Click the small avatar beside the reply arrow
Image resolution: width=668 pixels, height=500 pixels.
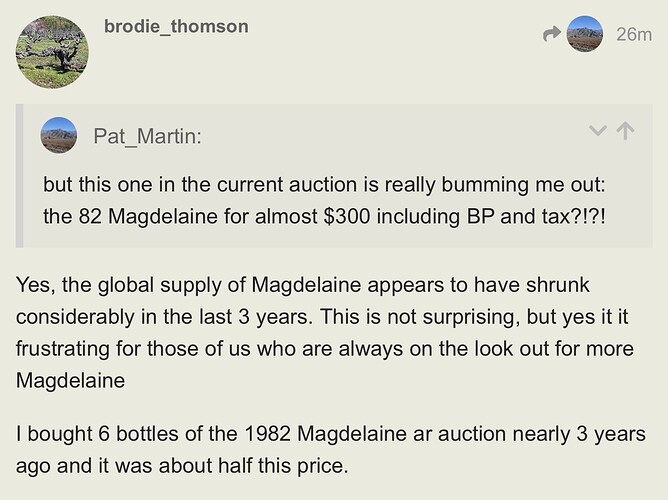click(x=584, y=34)
